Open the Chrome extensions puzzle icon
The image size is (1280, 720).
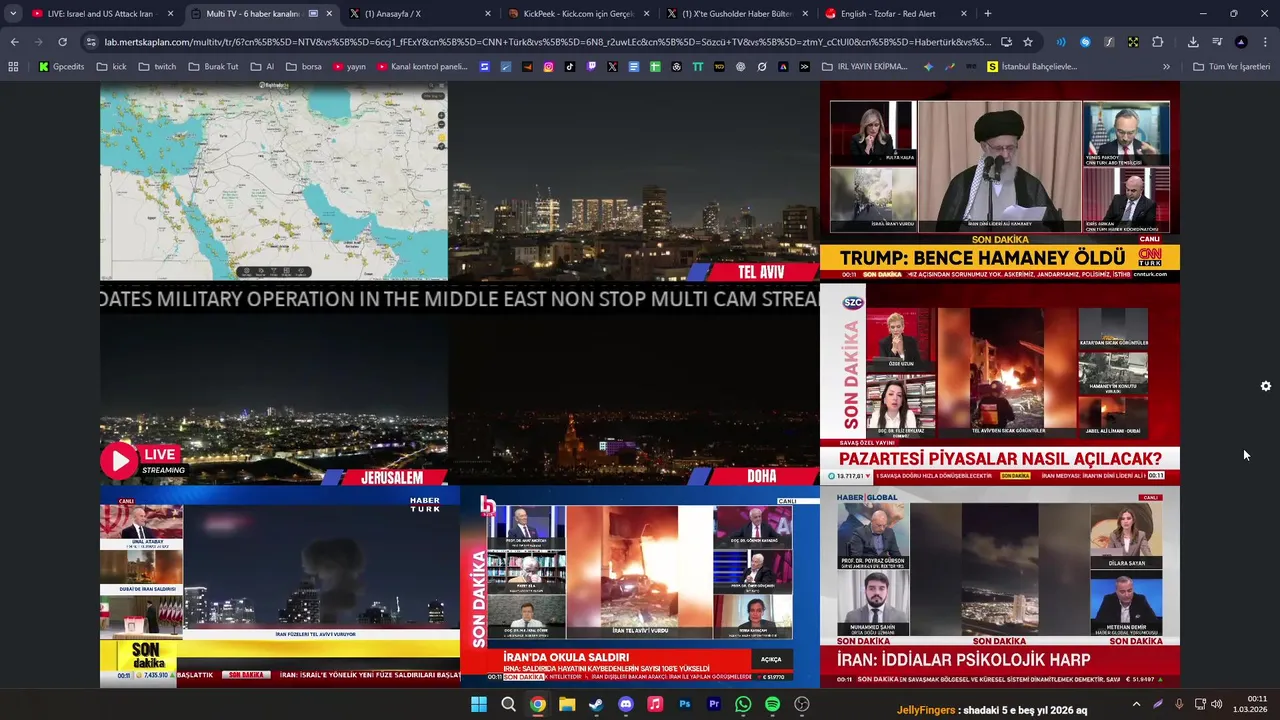point(1158,42)
